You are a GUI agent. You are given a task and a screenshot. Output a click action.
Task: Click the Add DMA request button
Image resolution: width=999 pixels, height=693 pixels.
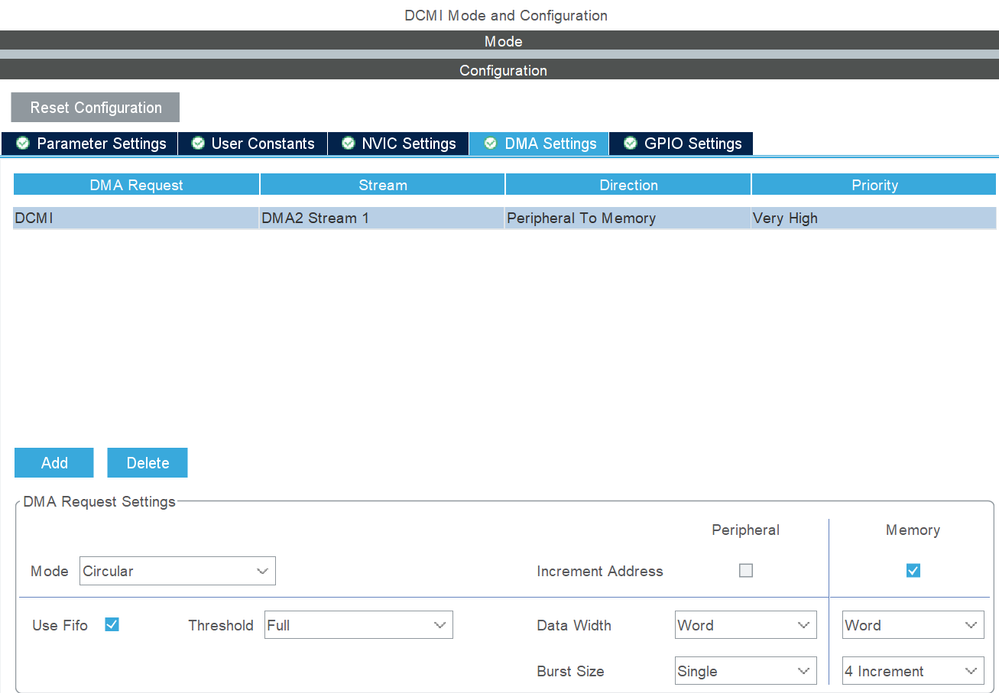[54, 462]
